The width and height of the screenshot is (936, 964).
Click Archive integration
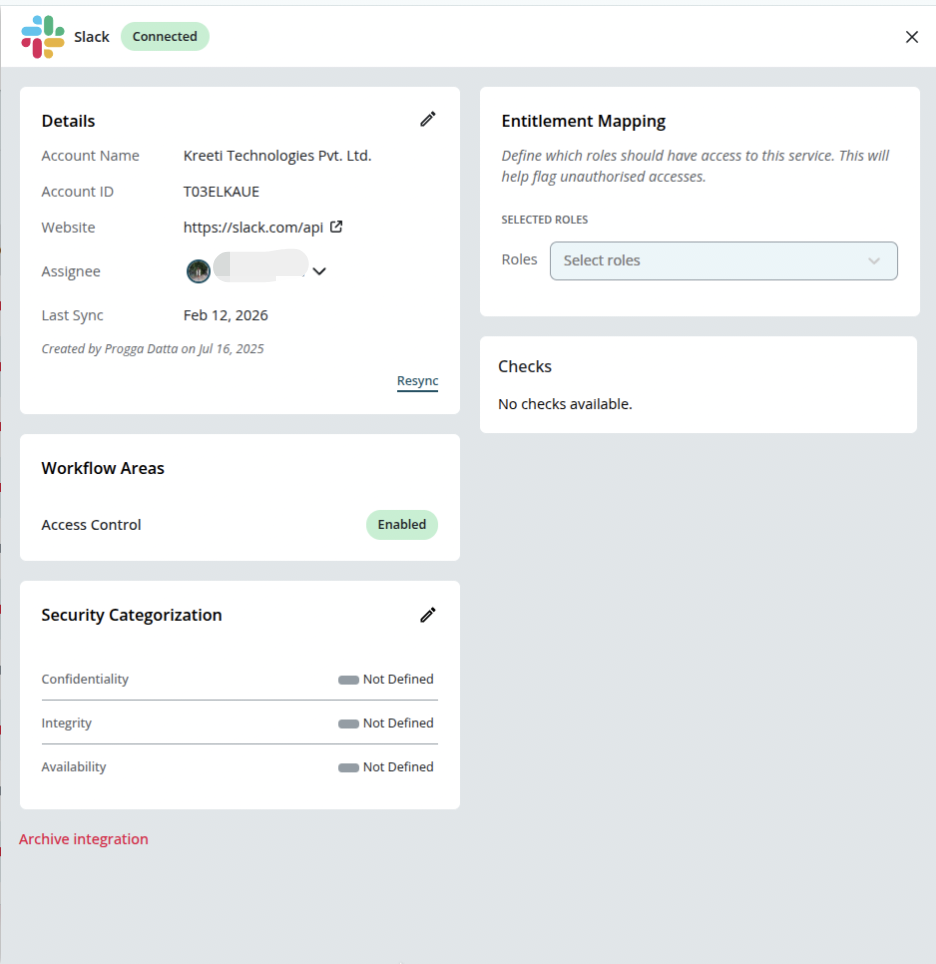tap(83, 839)
